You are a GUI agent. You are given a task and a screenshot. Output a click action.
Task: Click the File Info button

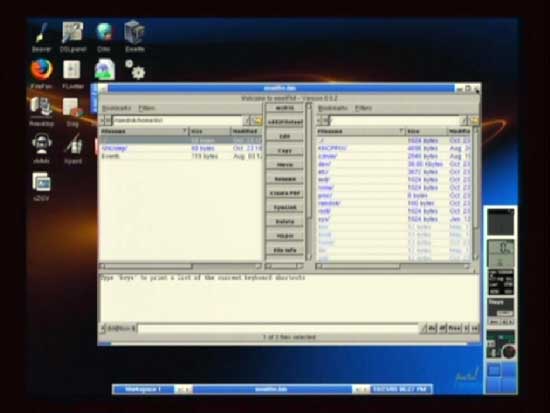tap(285, 250)
